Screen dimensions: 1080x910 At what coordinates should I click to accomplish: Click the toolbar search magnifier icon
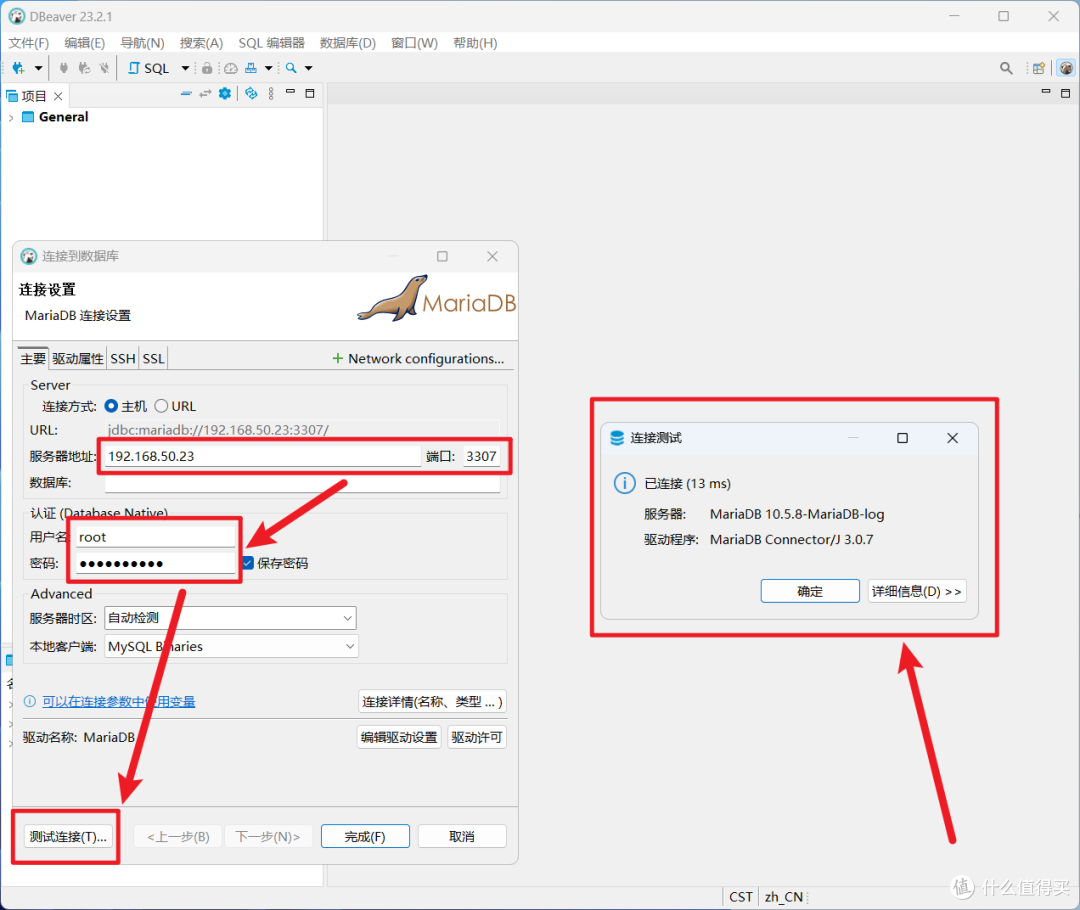291,68
